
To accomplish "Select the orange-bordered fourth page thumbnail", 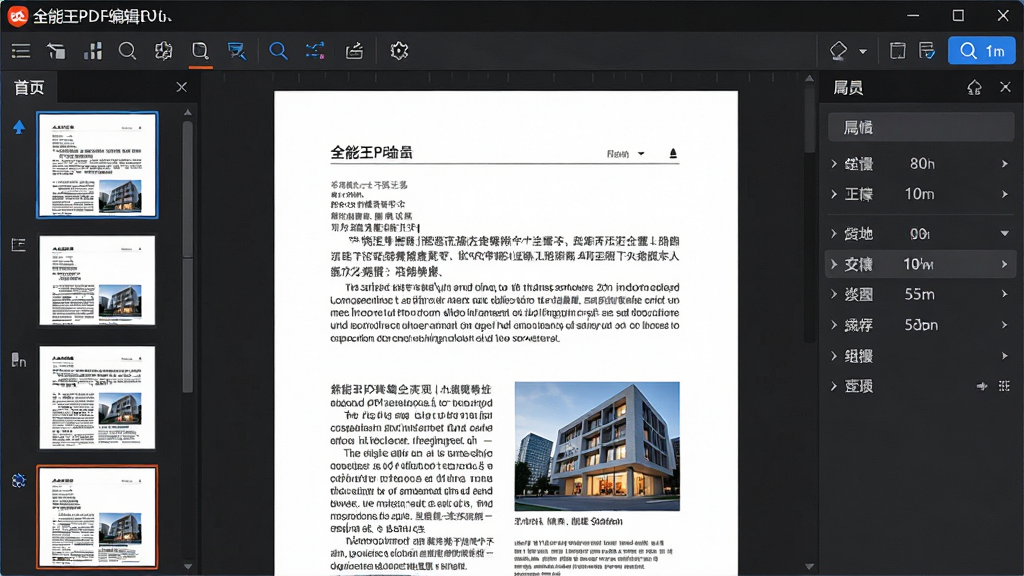I will 97,517.
